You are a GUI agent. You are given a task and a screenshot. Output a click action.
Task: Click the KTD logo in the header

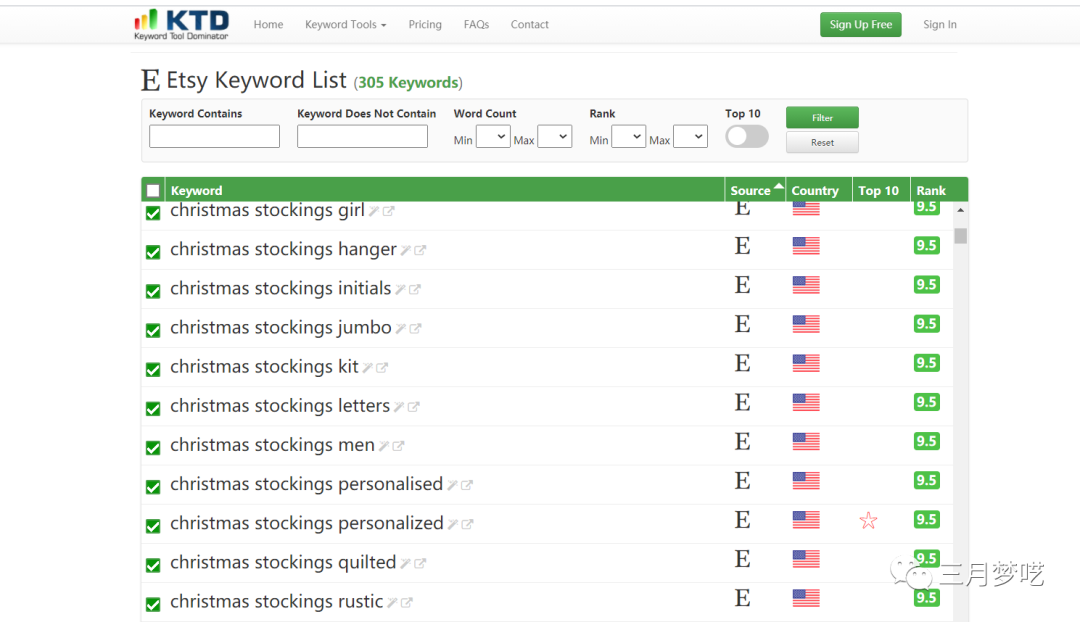click(x=181, y=24)
